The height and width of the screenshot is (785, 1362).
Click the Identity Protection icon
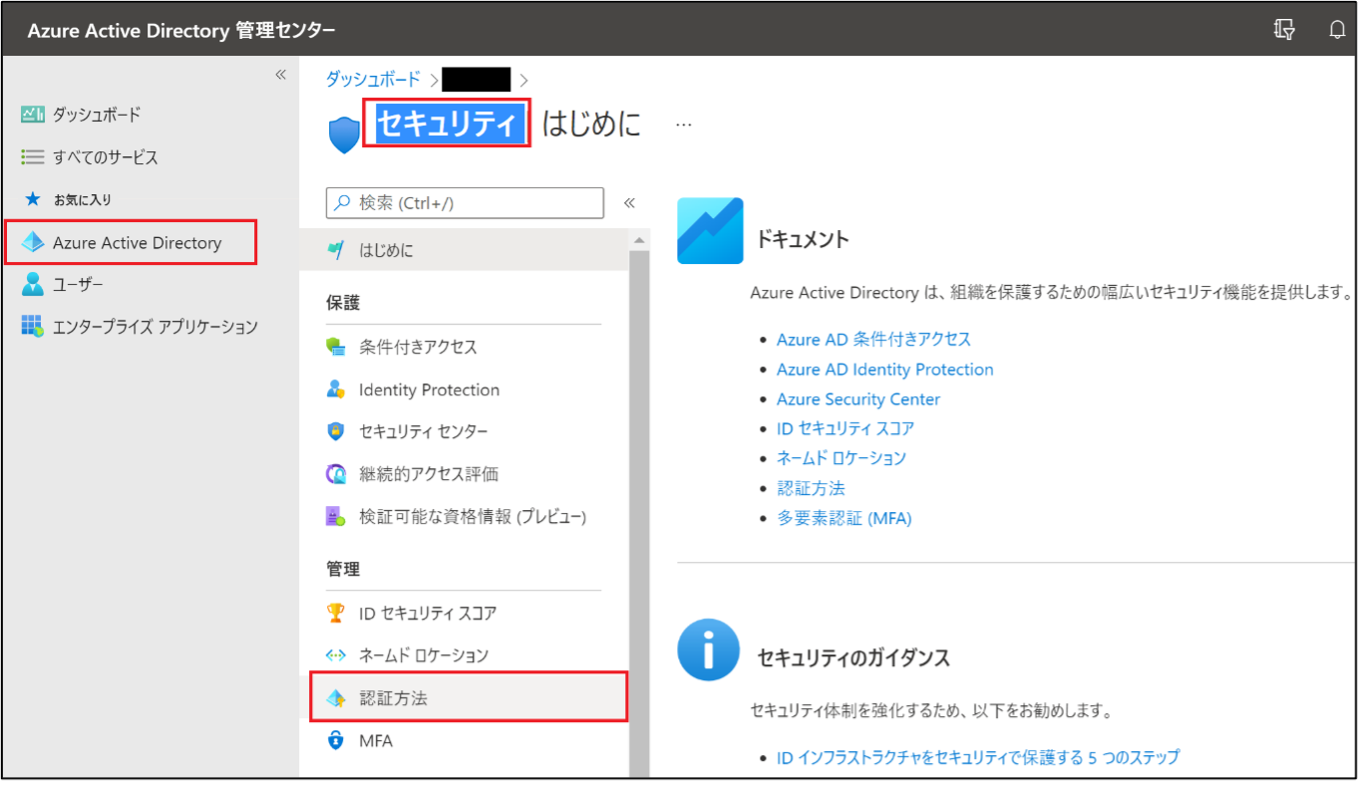(336, 389)
